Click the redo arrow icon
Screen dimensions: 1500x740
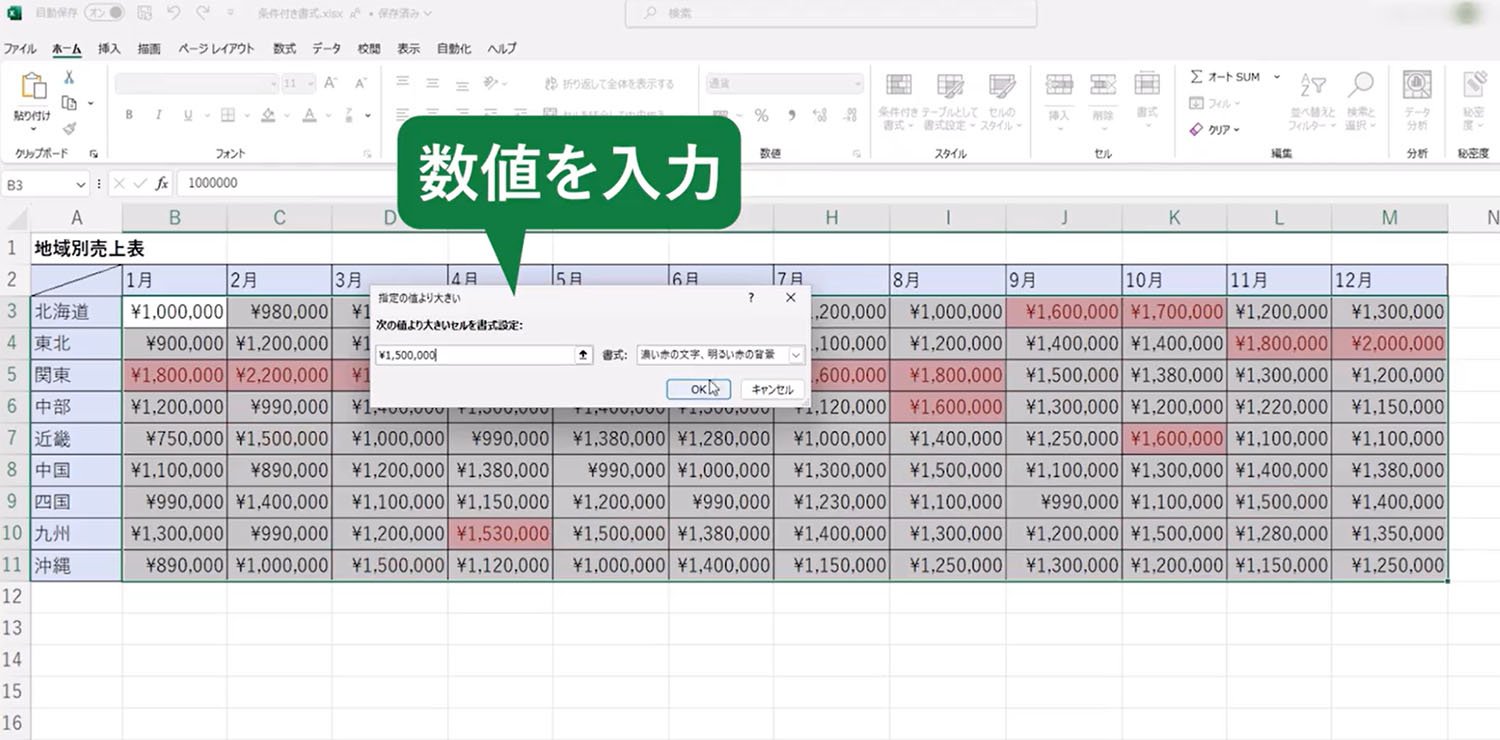pos(203,13)
